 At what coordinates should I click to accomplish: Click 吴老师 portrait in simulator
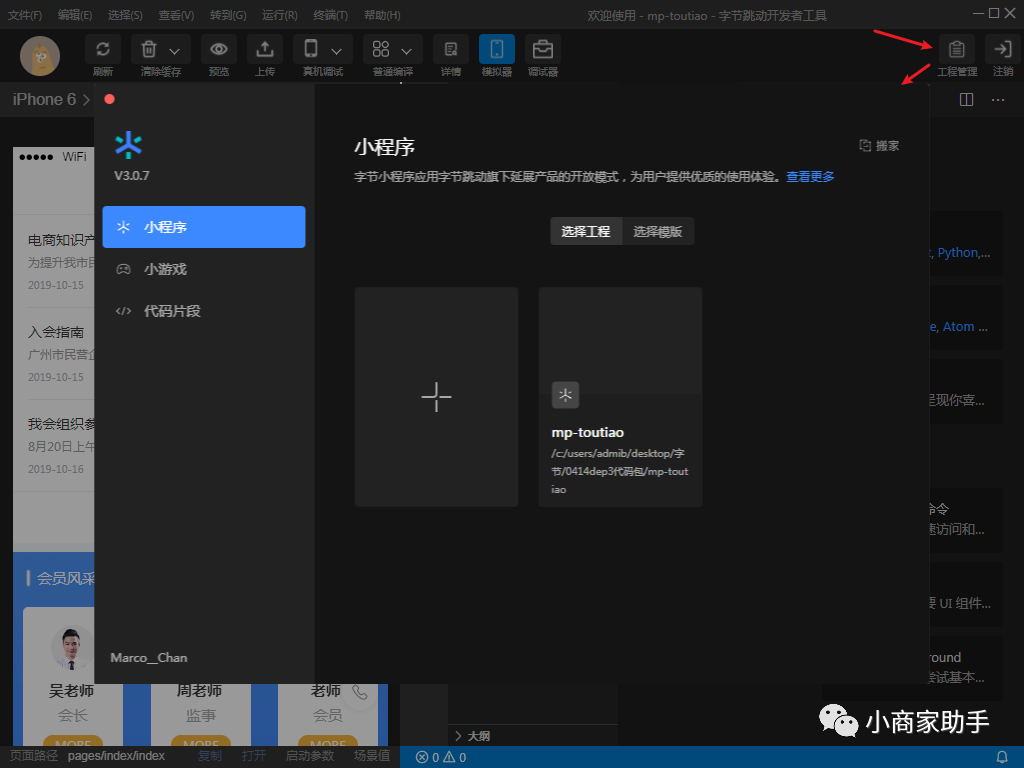click(72, 648)
